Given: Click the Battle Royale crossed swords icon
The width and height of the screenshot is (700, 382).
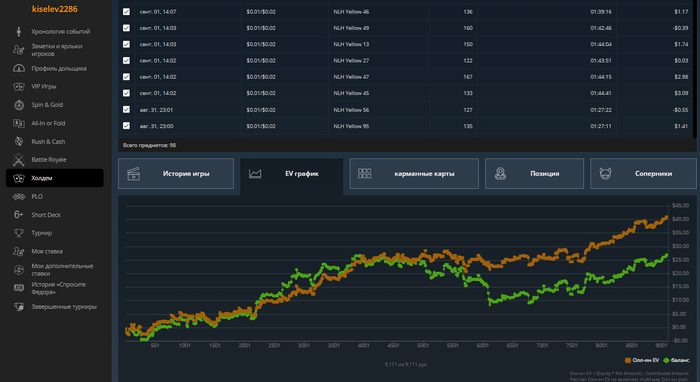Looking at the screenshot, I should [19, 159].
